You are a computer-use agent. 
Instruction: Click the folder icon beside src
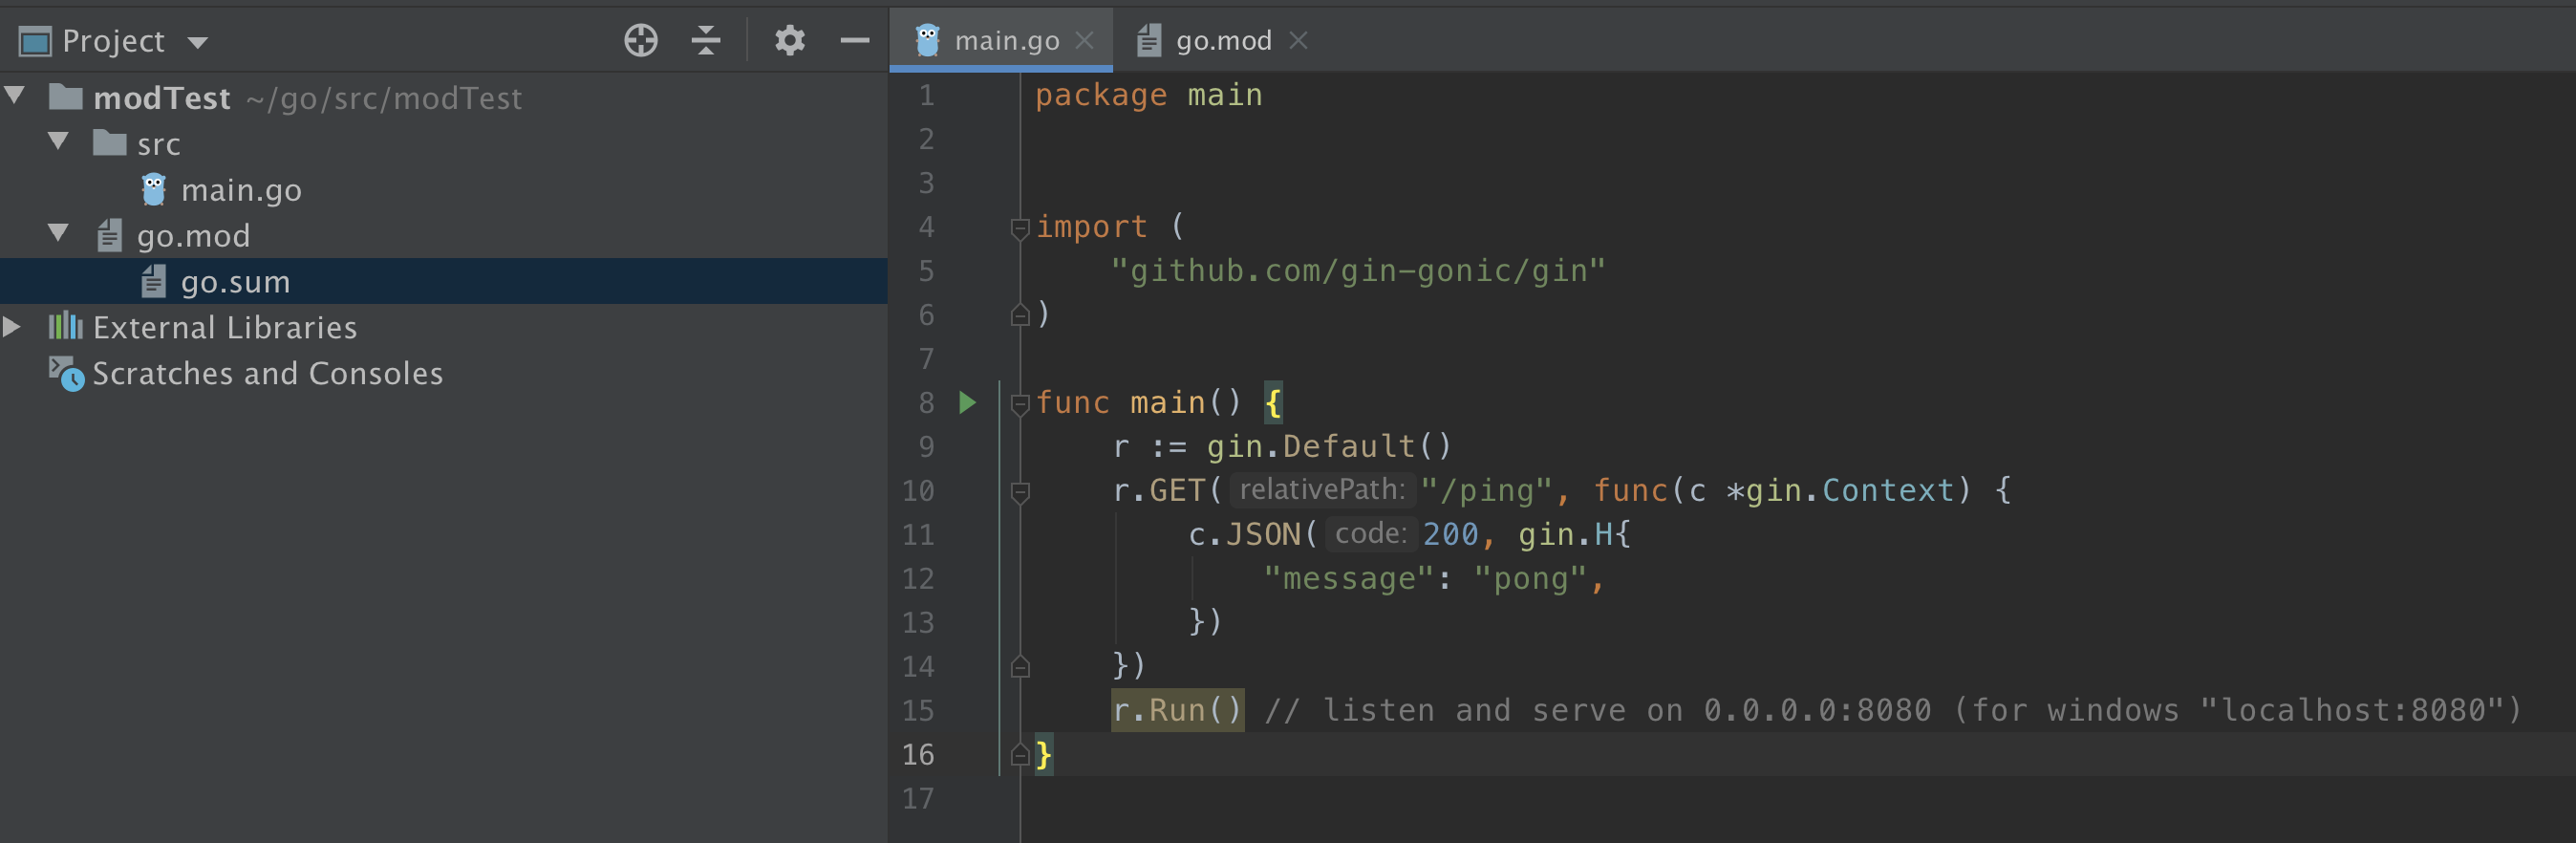109,143
